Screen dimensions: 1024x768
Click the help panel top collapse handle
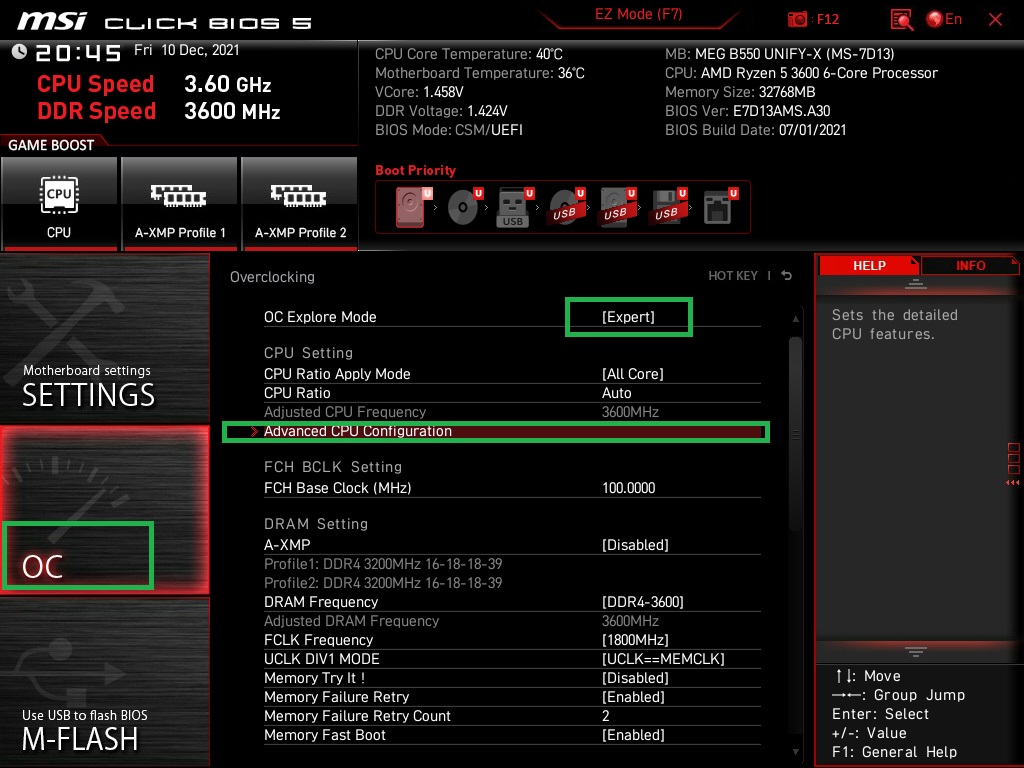click(916, 284)
